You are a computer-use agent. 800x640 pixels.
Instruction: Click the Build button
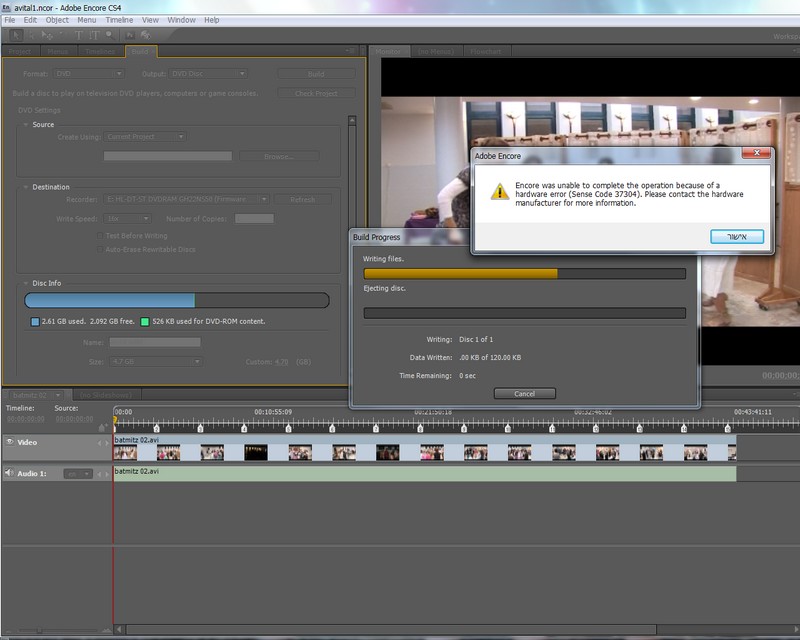(316, 74)
